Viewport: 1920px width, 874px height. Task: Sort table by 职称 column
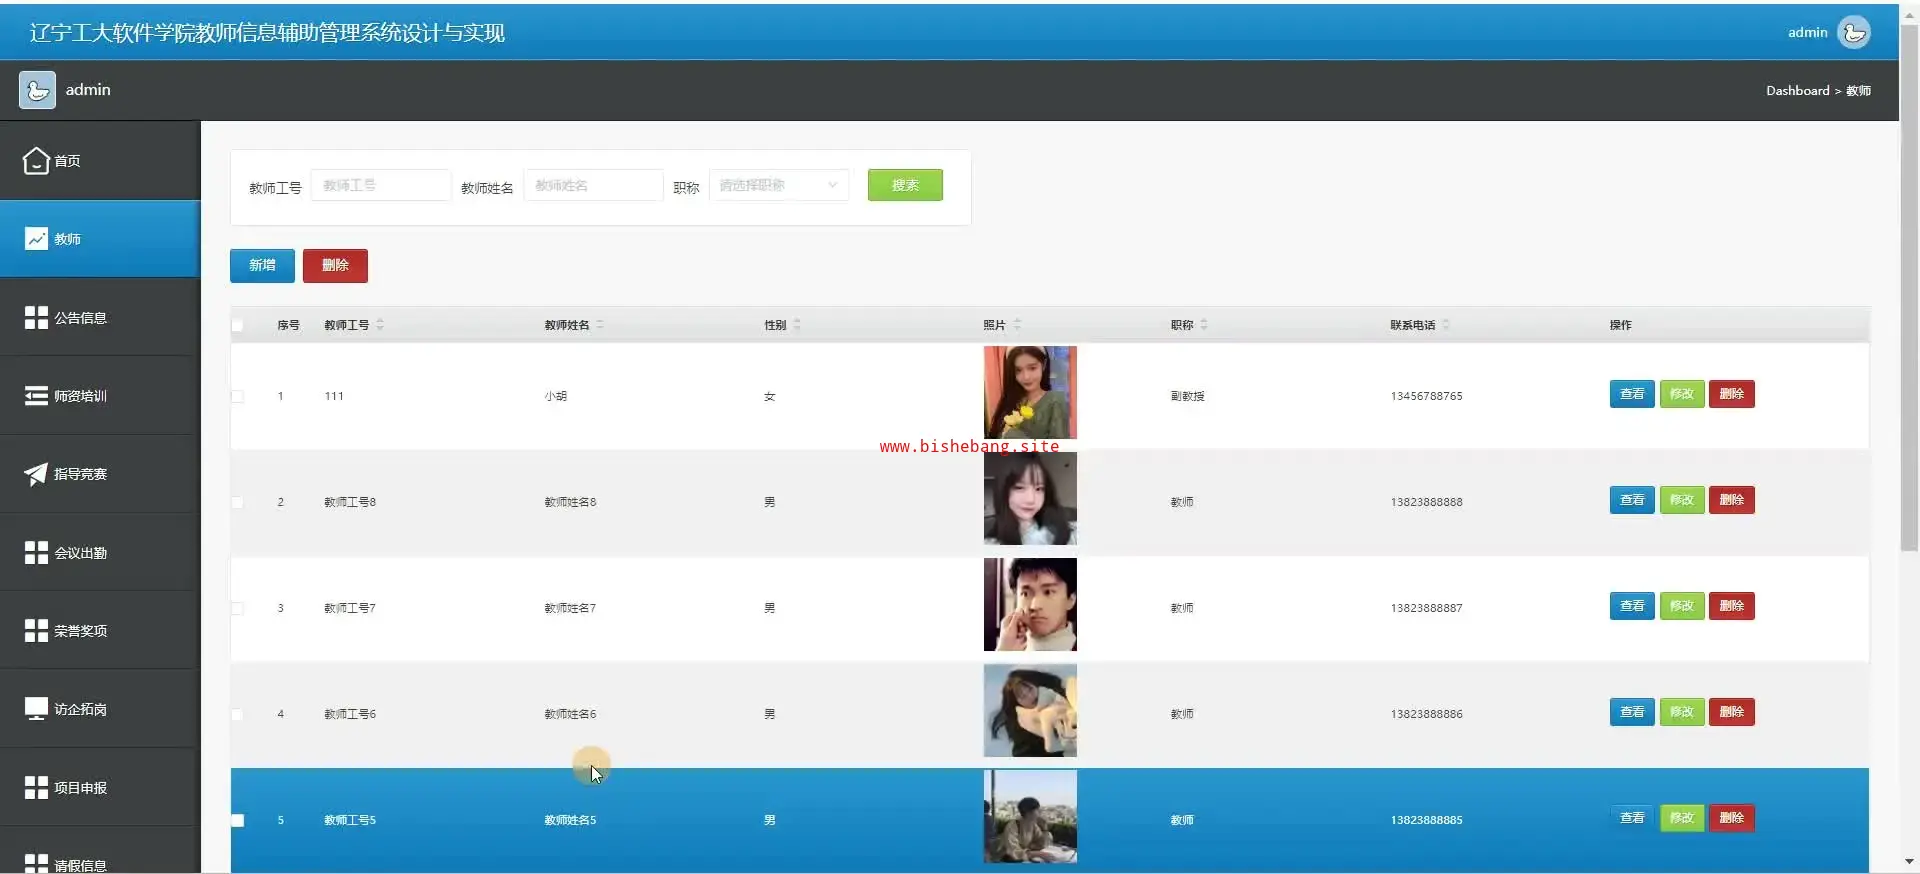[1204, 325]
